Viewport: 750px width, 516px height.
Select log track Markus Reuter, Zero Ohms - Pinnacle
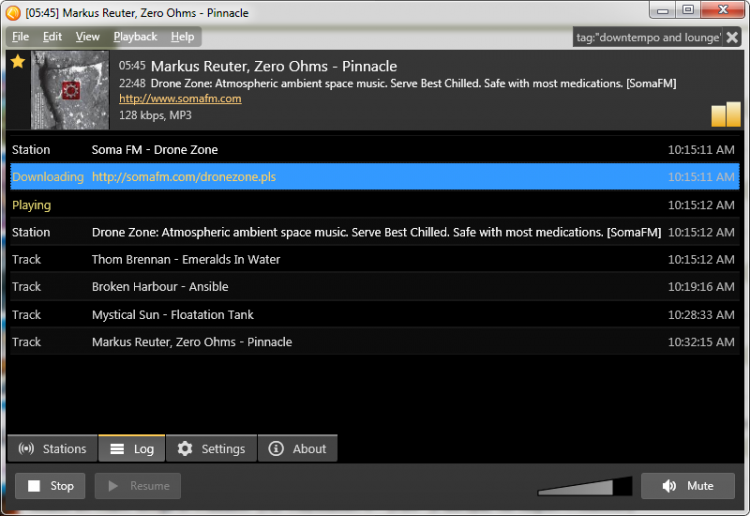pyautogui.click(x=375, y=342)
